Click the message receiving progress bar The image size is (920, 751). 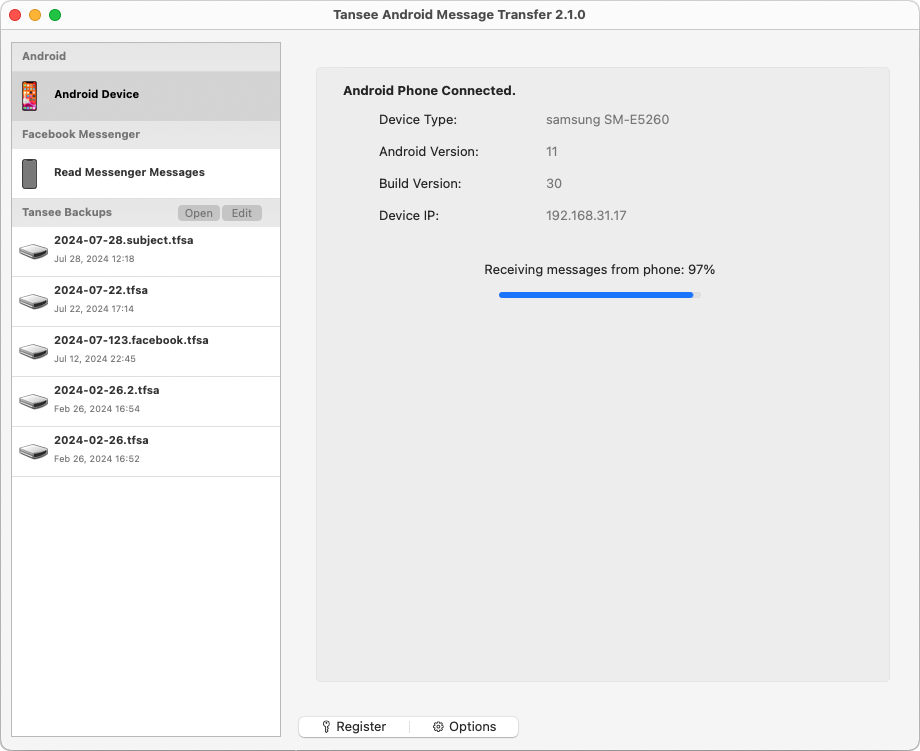click(600, 295)
